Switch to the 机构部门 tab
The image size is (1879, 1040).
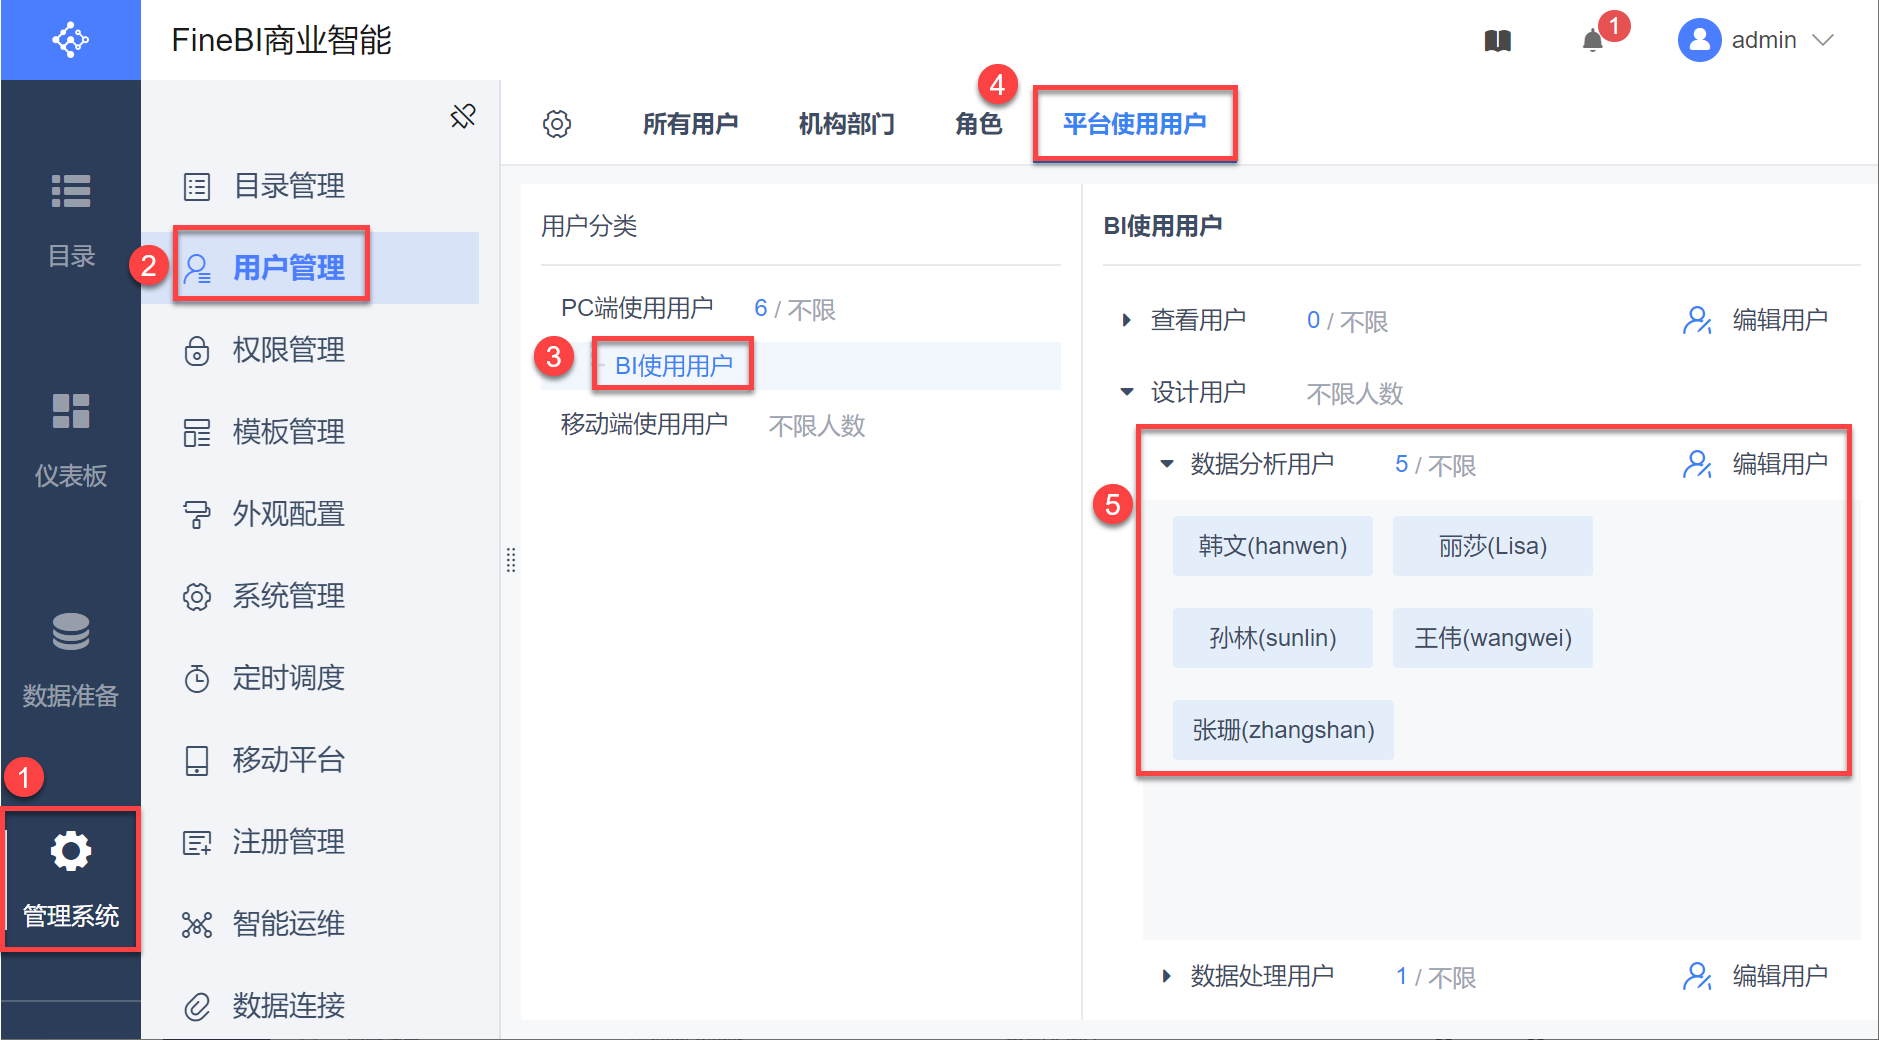tap(846, 124)
